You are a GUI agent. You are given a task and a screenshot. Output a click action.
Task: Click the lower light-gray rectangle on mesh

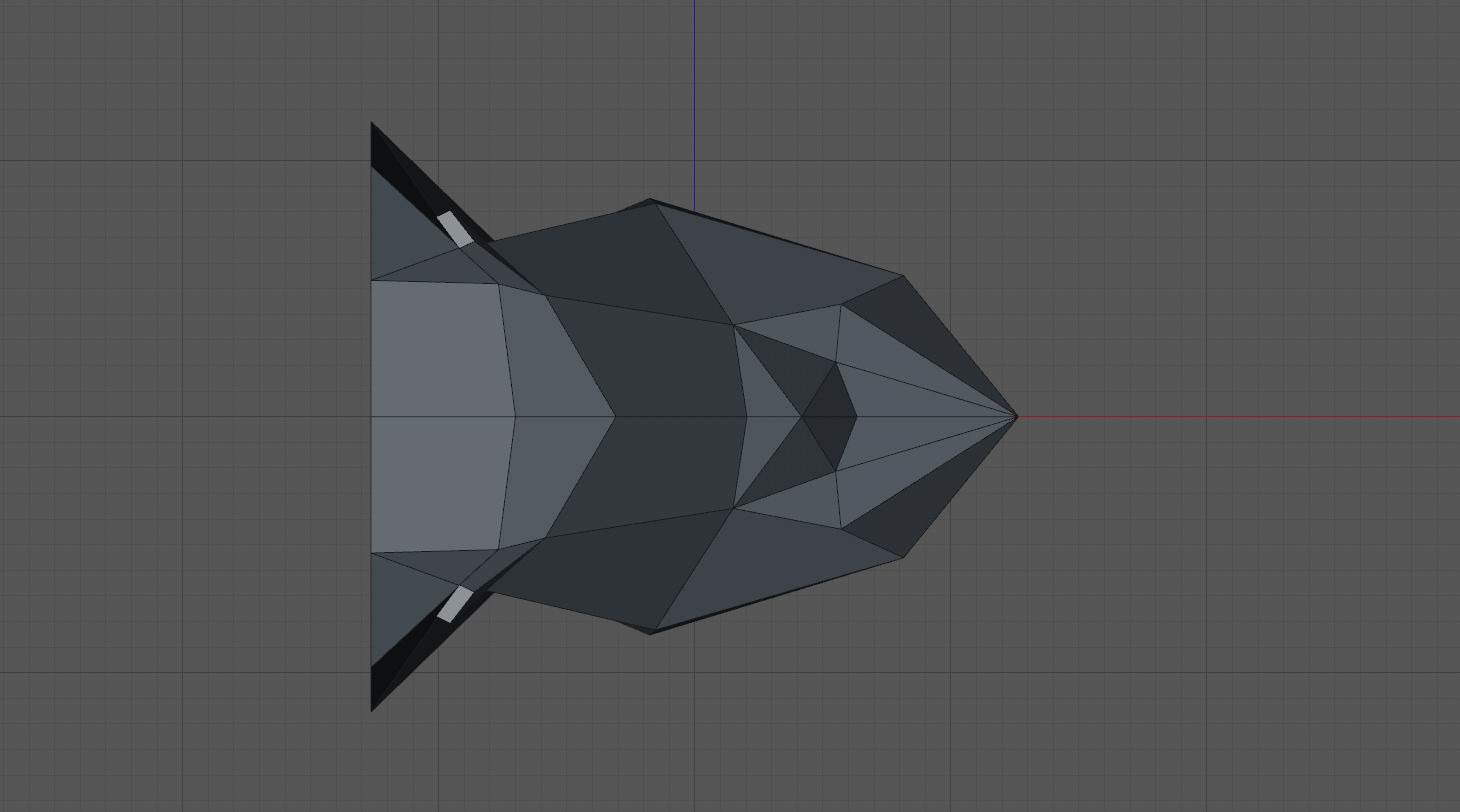(x=455, y=604)
